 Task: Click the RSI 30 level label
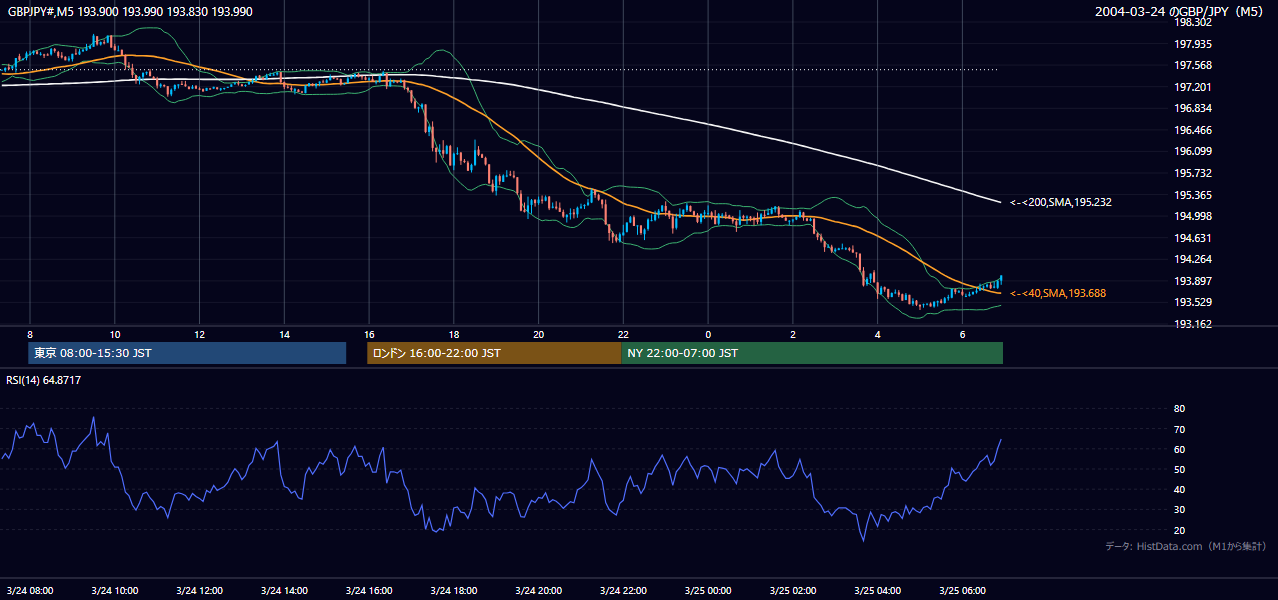(x=1179, y=510)
